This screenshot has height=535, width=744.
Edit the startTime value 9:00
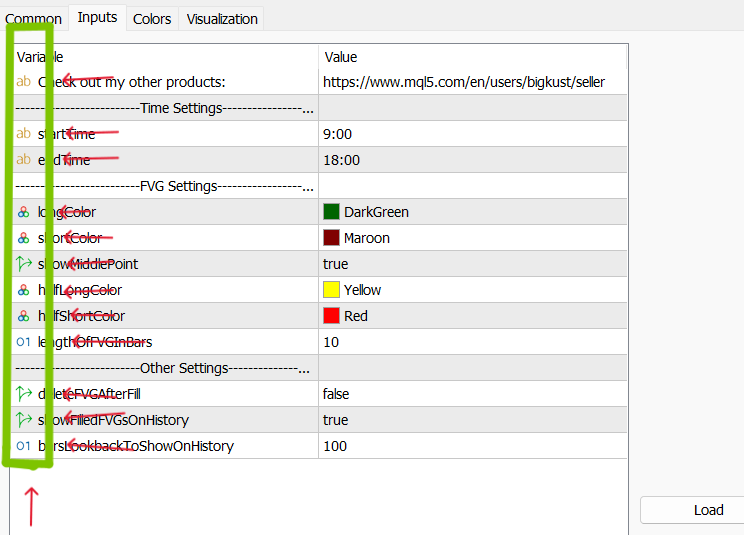(x=337, y=134)
